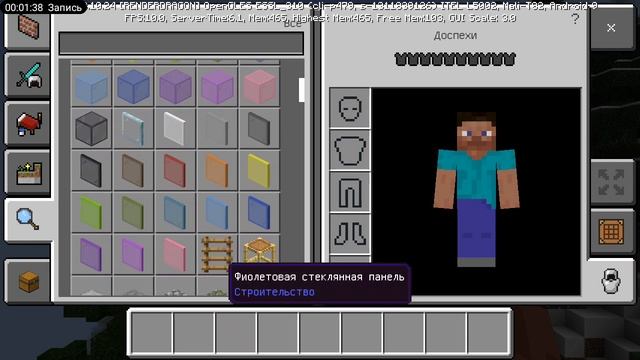640x360 pixels.
Task: Click the boots armor slot
Action: click(x=350, y=234)
